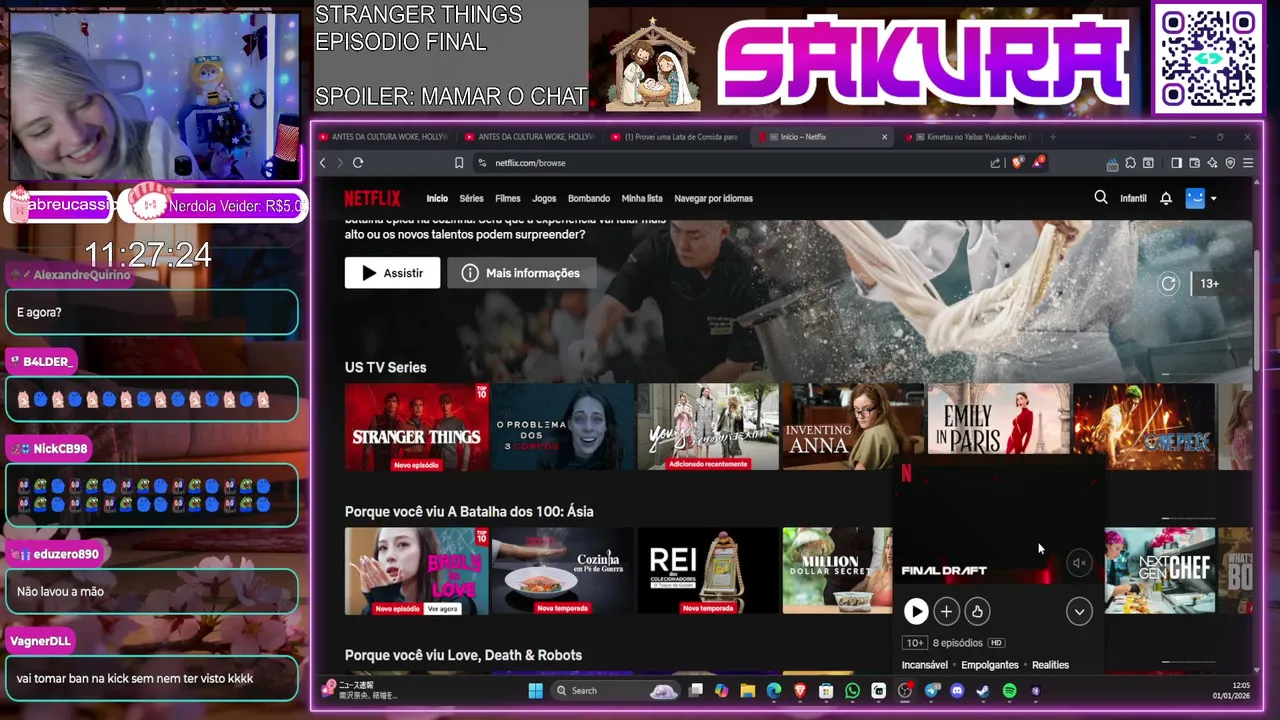Open Brave Rewards triangle icon
The image size is (1280, 720).
(x=1039, y=162)
